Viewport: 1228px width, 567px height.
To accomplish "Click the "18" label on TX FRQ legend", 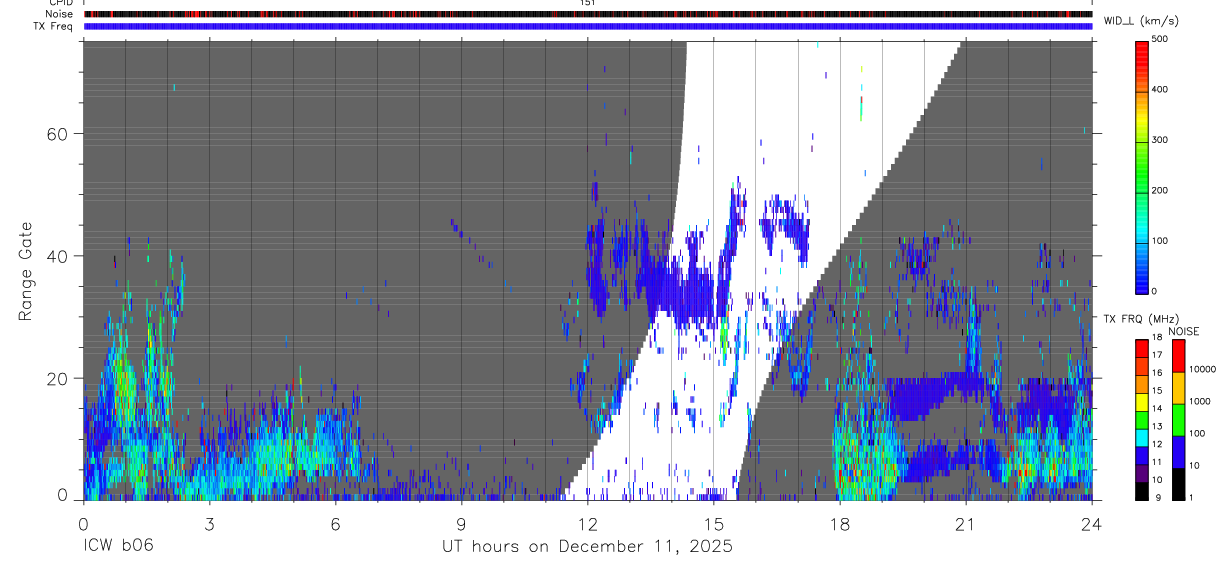I will pyautogui.click(x=1157, y=338).
